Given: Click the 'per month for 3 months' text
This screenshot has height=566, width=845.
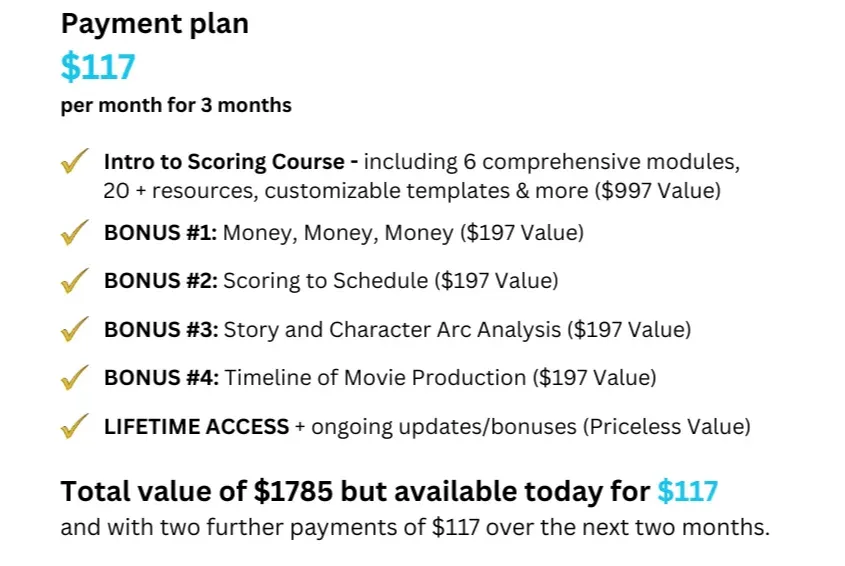Looking at the screenshot, I should click(176, 105).
